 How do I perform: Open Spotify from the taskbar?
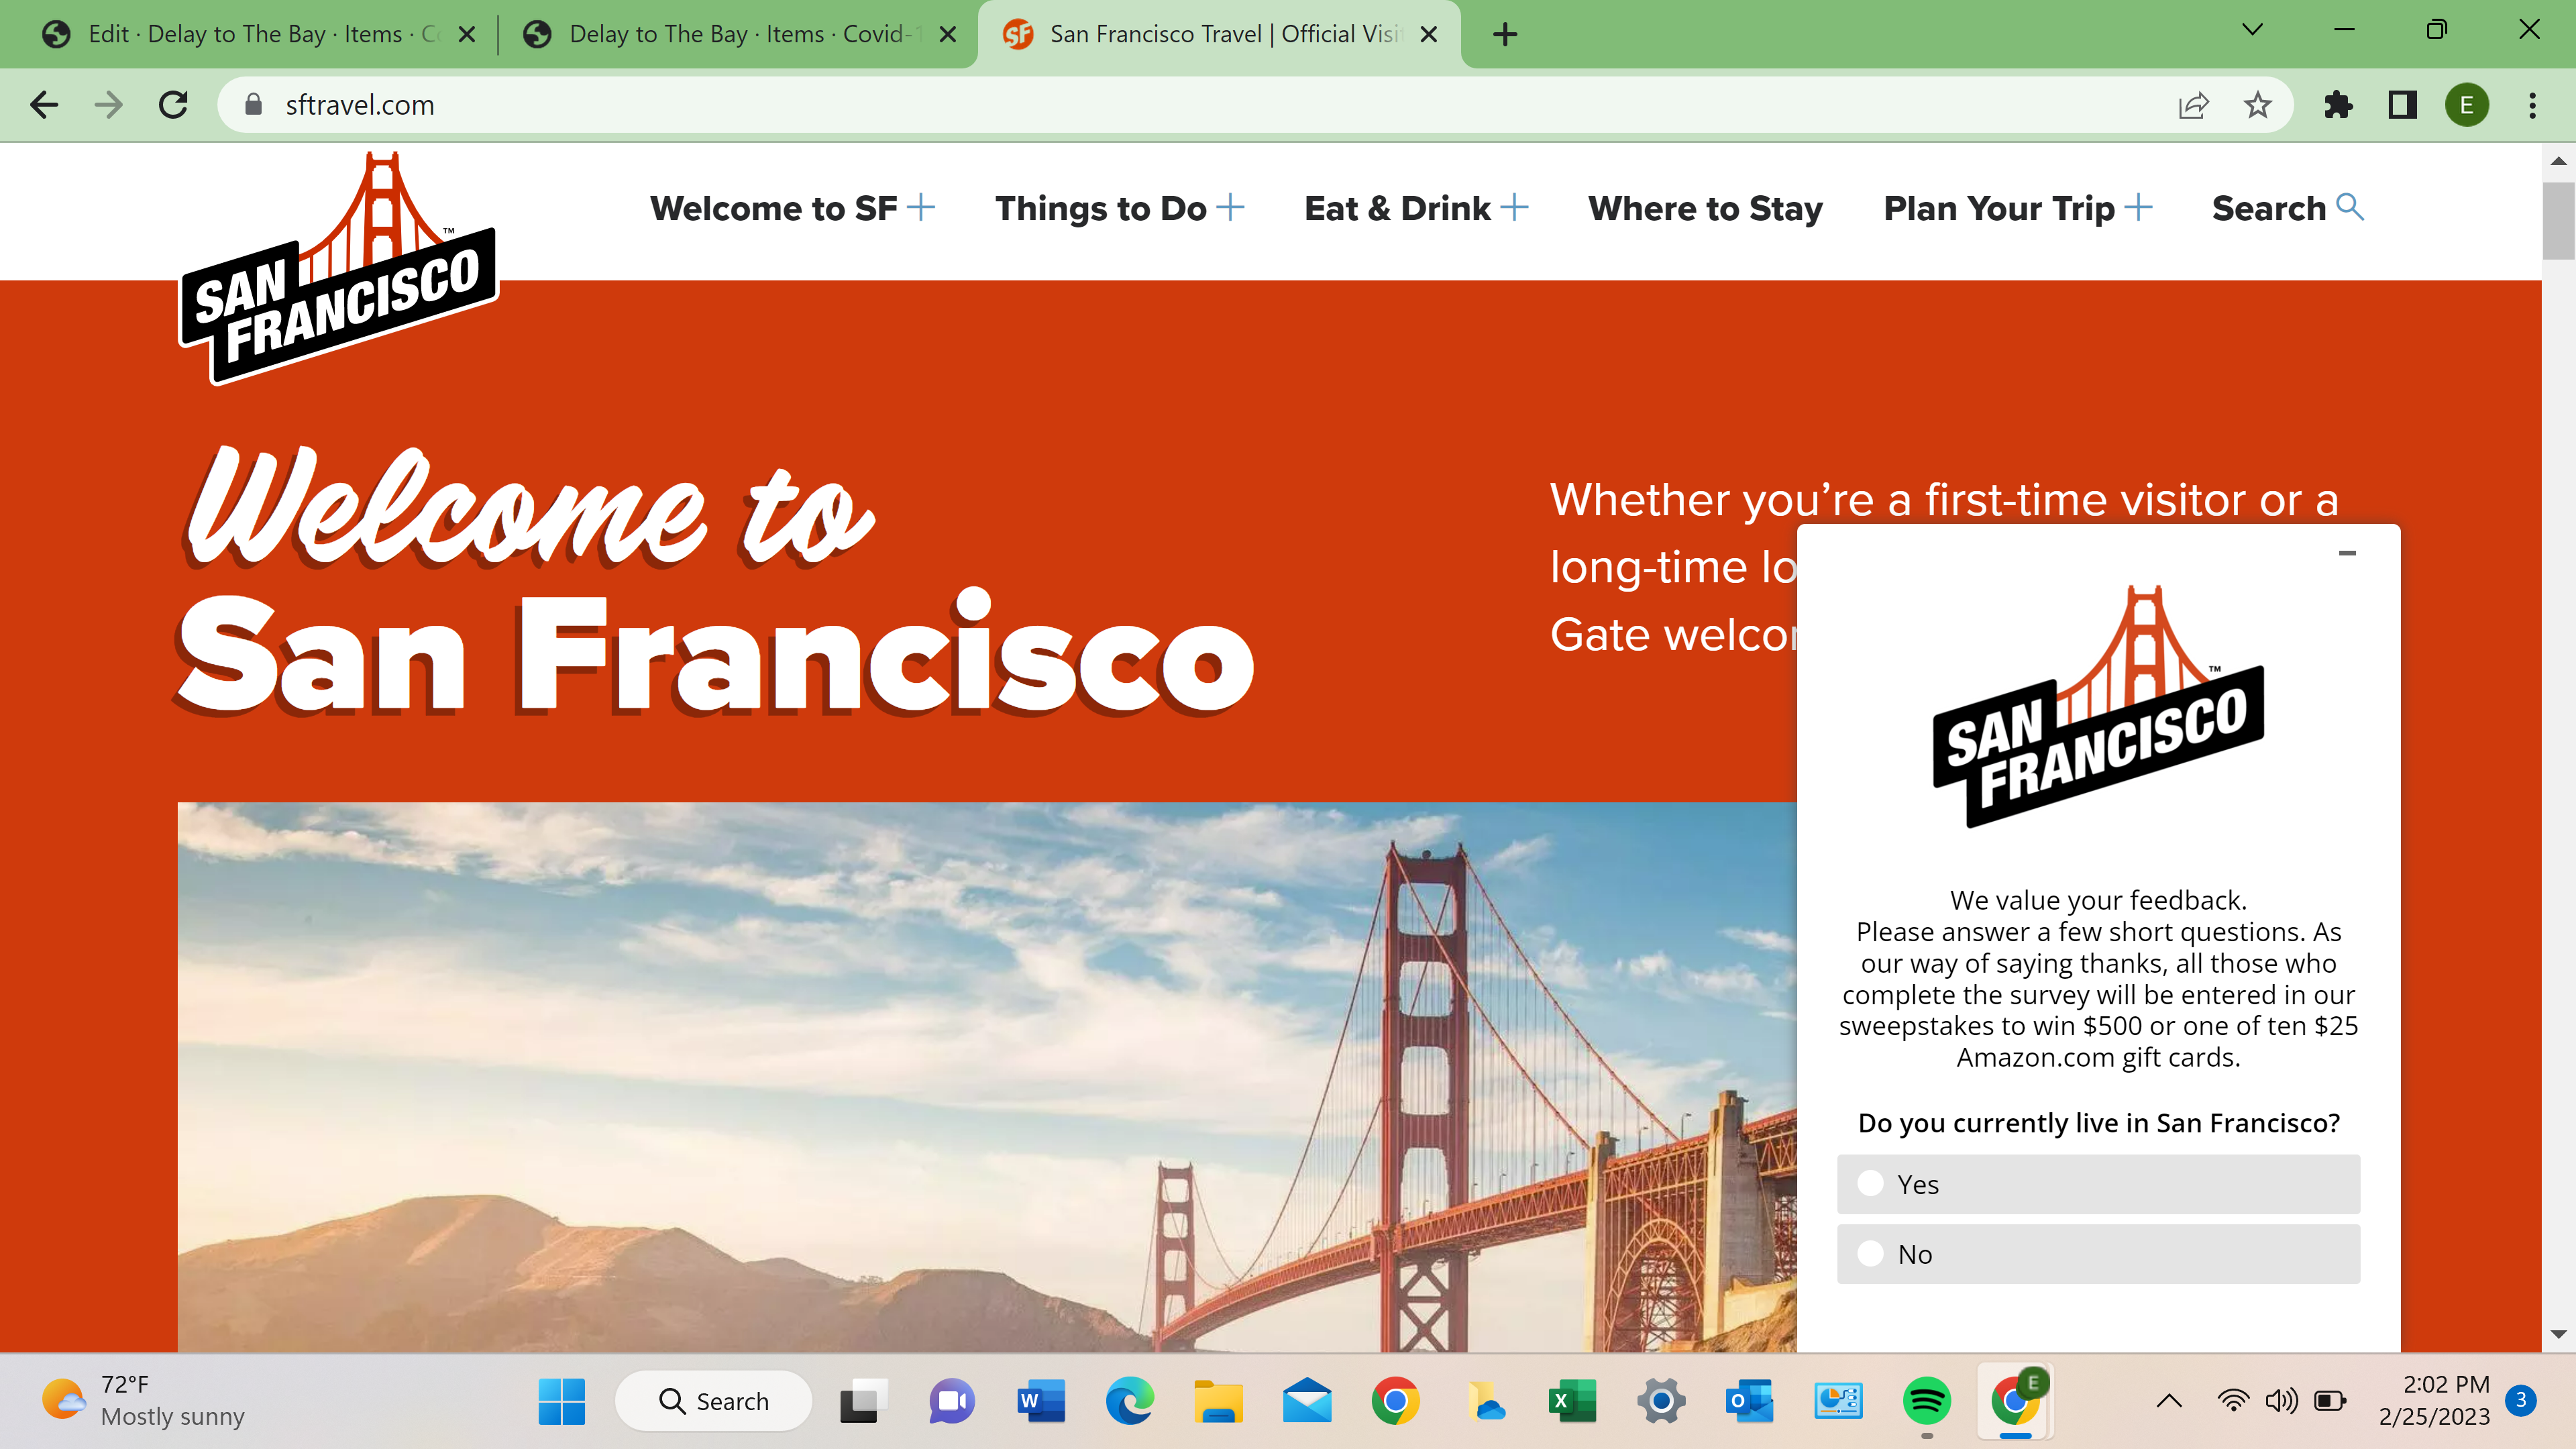point(1926,1401)
